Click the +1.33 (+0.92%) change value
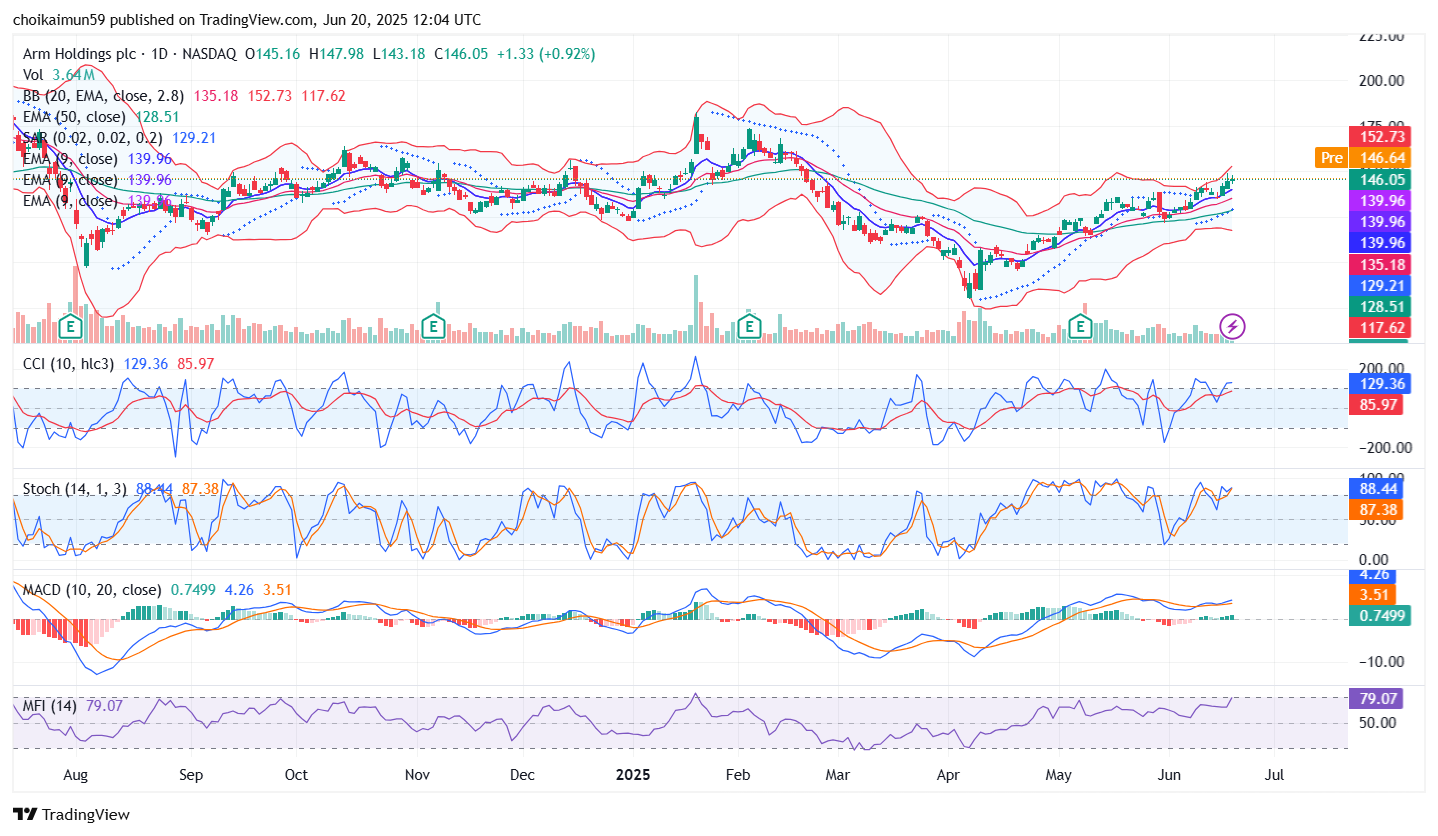Image resolution: width=1438 pixels, height=836 pixels. pyautogui.click(x=544, y=54)
